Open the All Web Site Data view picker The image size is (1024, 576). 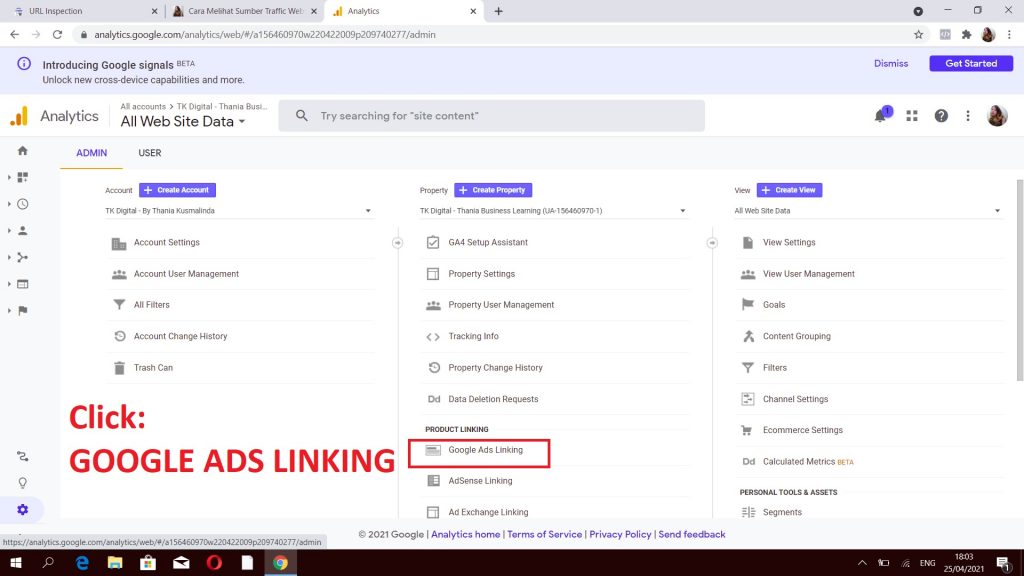point(183,121)
